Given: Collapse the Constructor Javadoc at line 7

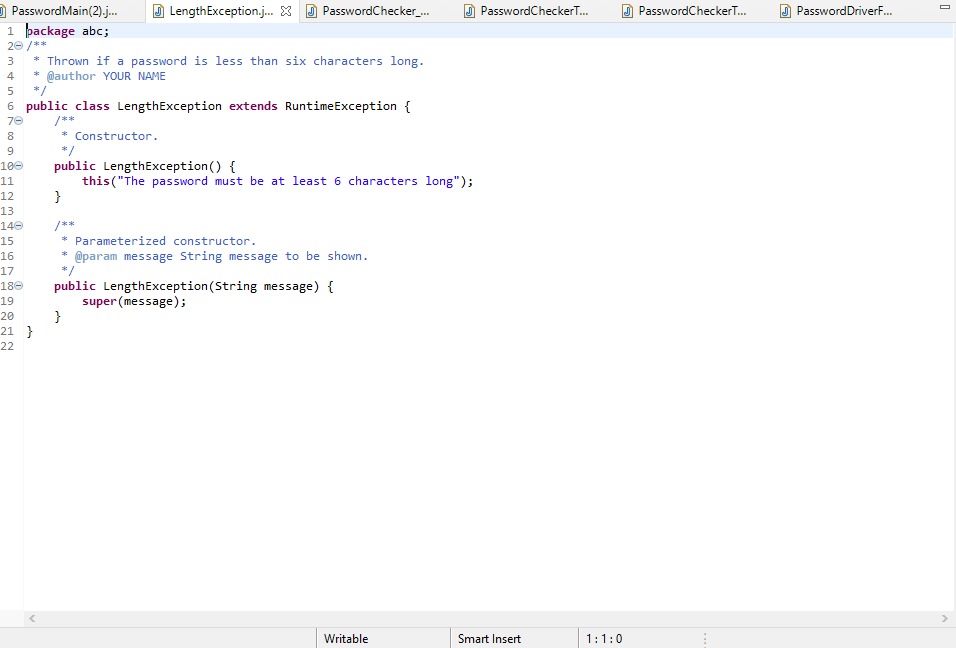Looking at the screenshot, I should point(18,121).
